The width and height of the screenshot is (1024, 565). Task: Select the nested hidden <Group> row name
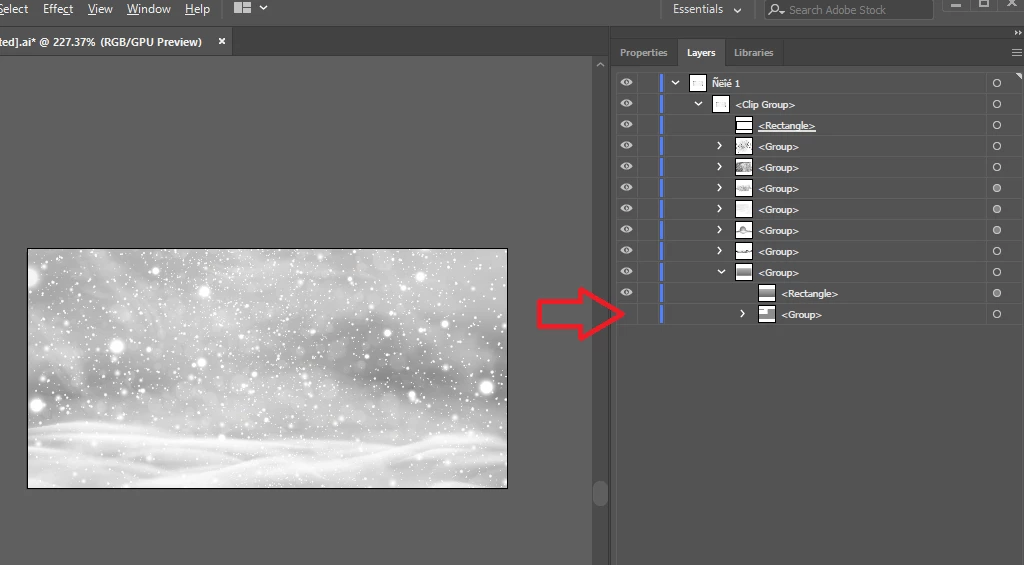(x=801, y=314)
